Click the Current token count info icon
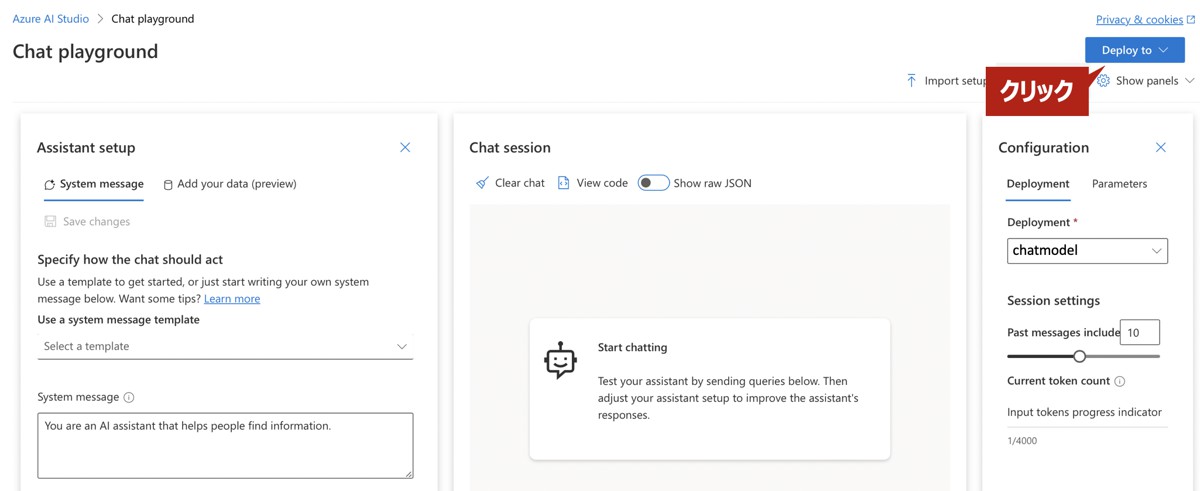This screenshot has height=491, width=1200. click(1120, 381)
